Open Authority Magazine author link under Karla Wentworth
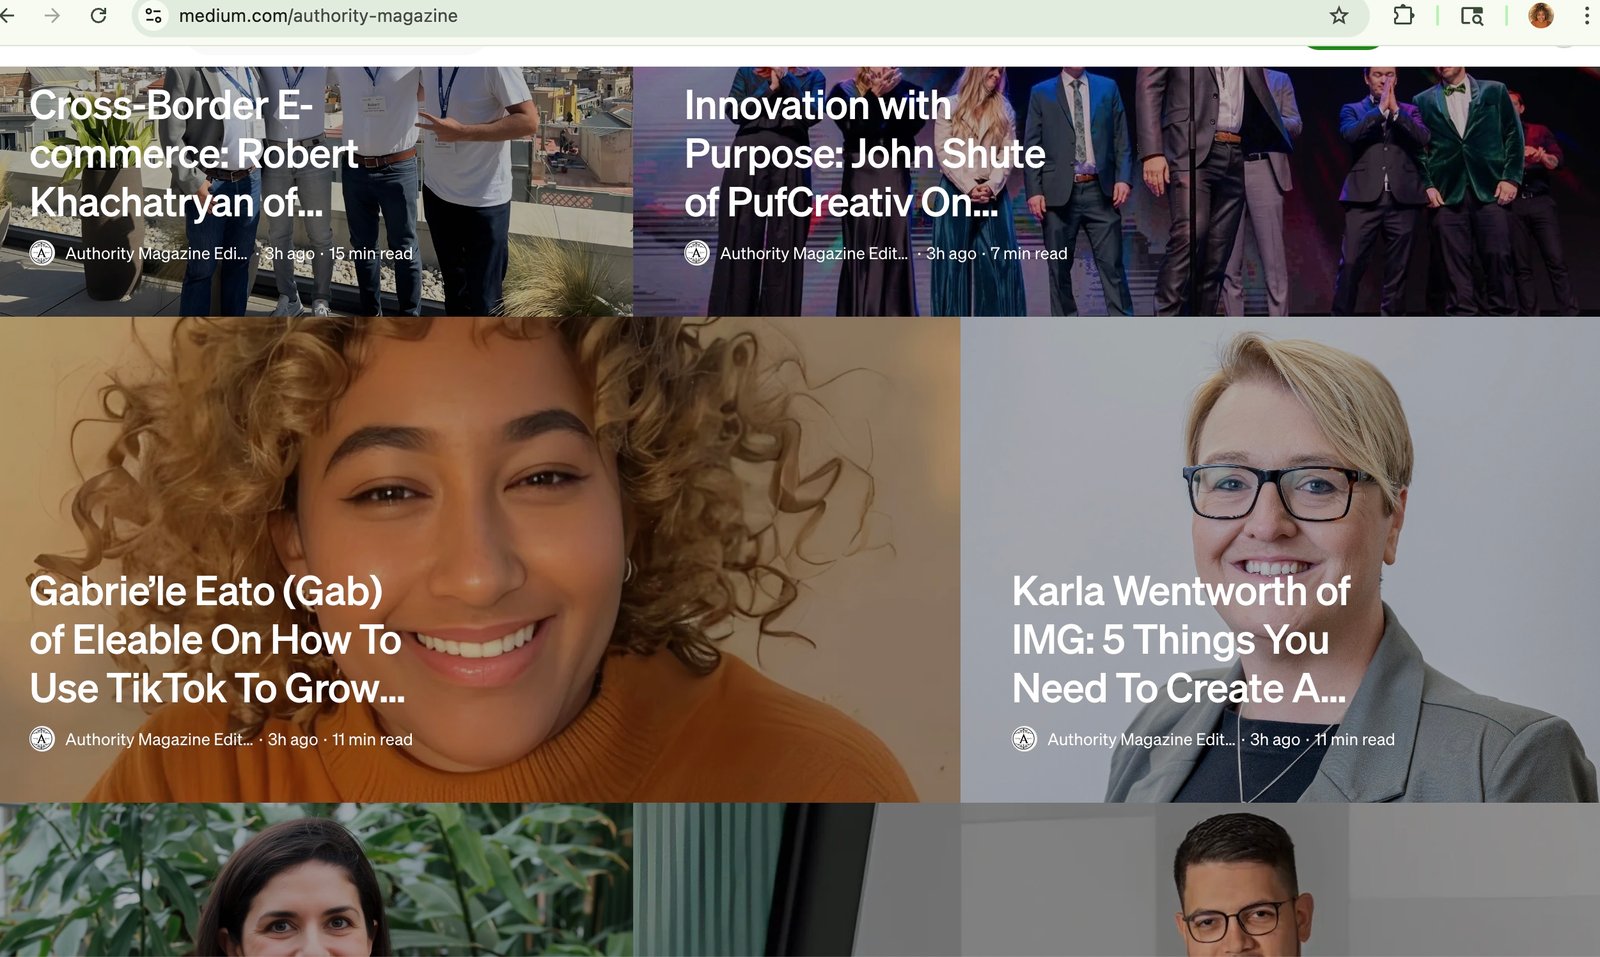 1141,740
